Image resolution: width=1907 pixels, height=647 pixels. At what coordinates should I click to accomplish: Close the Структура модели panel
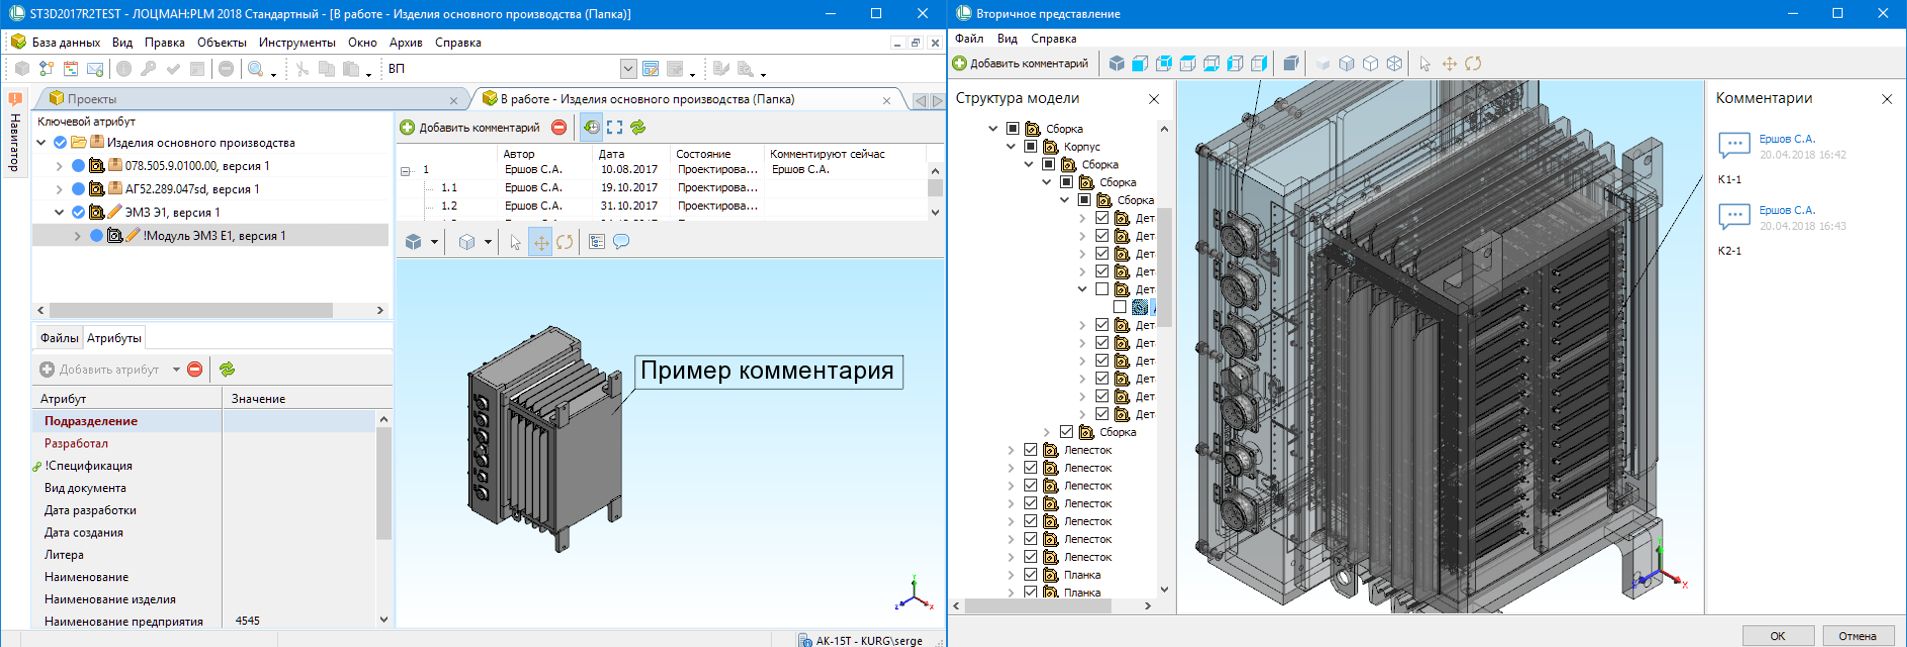click(1154, 99)
